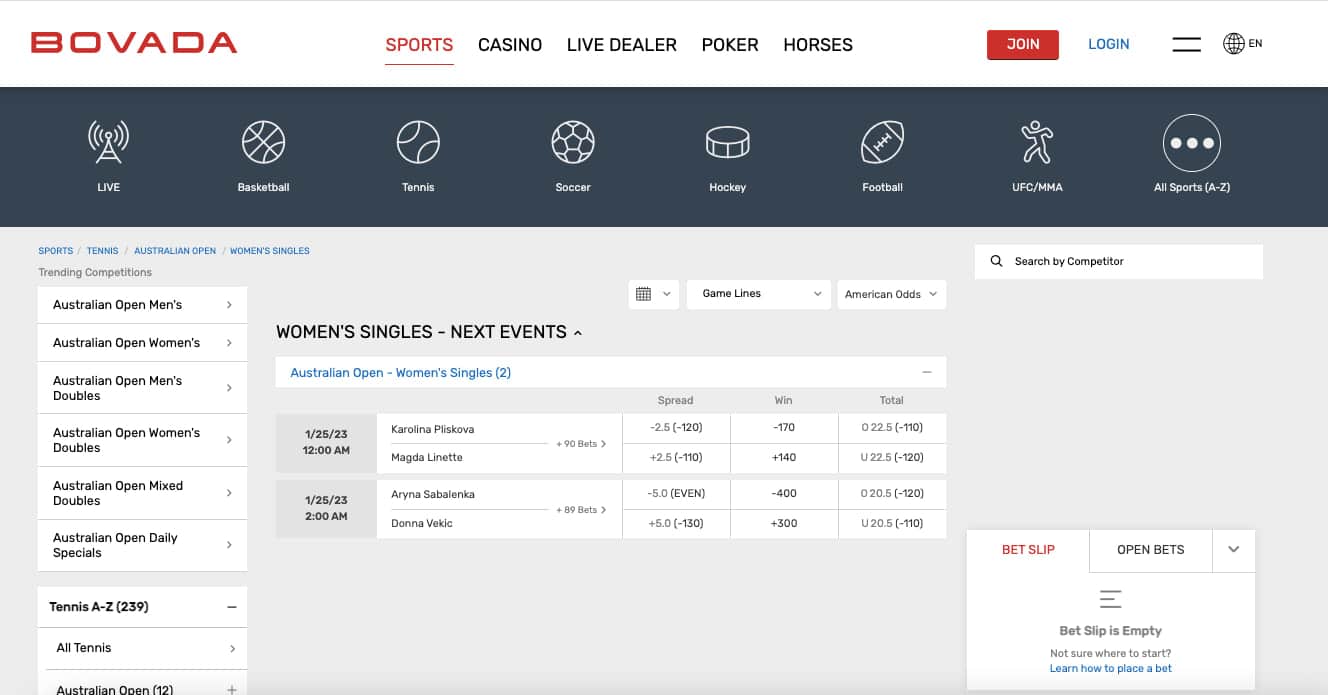Go to AUSTRALIAN OPEN breadcrumb link

coord(175,251)
